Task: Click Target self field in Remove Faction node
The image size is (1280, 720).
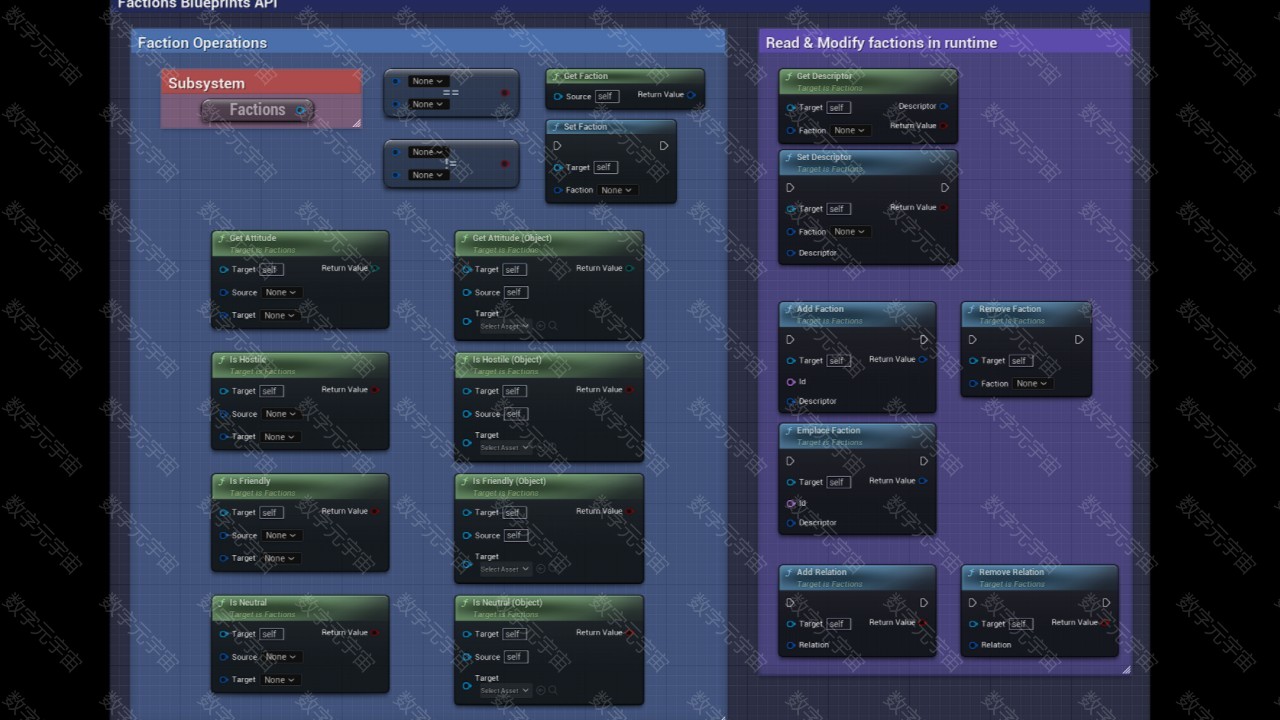Action: coord(1020,361)
